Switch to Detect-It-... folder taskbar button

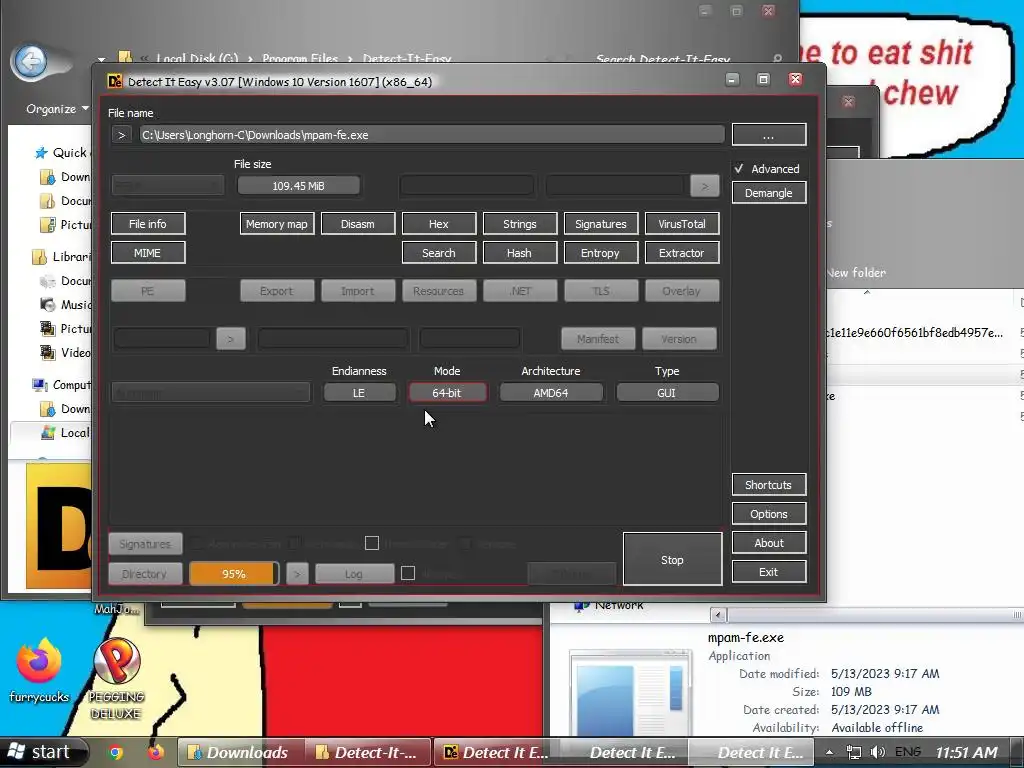coord(368,752)
